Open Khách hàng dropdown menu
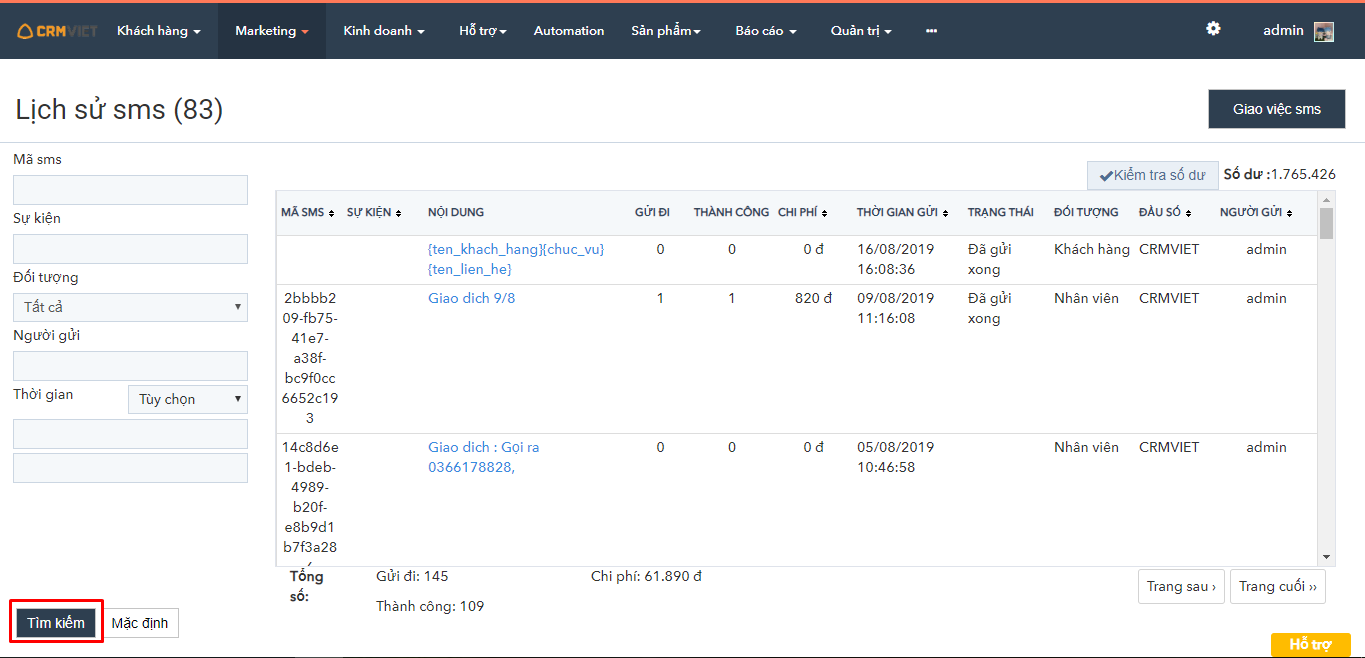Image resolution: width=1365 pixels, height=658 pixels. pyautogui.click(x=159, y=31)
